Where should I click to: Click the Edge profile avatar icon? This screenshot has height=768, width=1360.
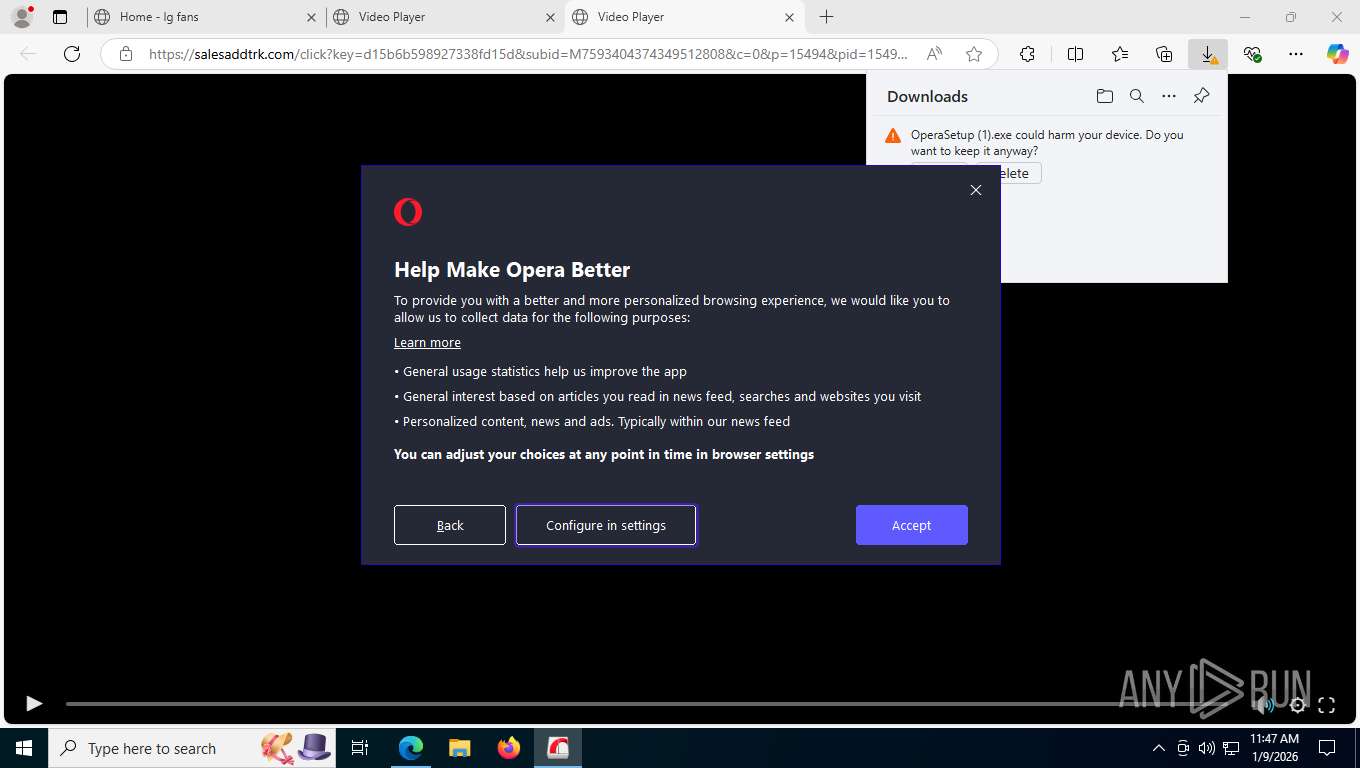click(21, 17)
